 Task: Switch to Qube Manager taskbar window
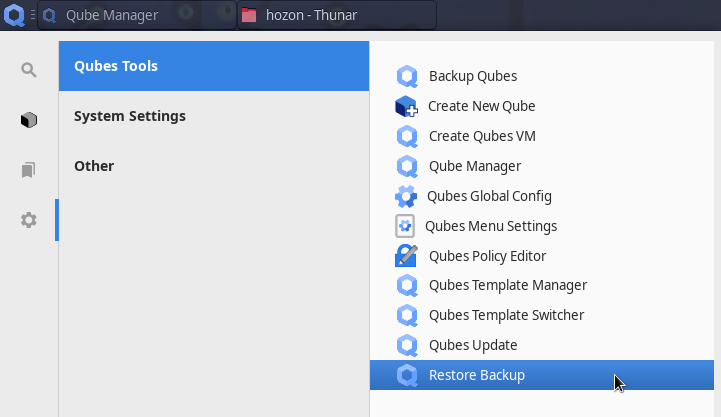(x=137, y=15)
